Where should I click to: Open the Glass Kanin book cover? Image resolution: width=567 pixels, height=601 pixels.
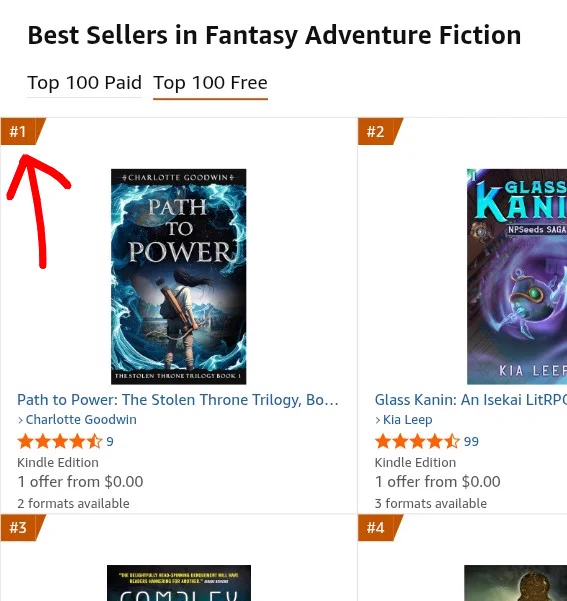[x=517, y=276]
